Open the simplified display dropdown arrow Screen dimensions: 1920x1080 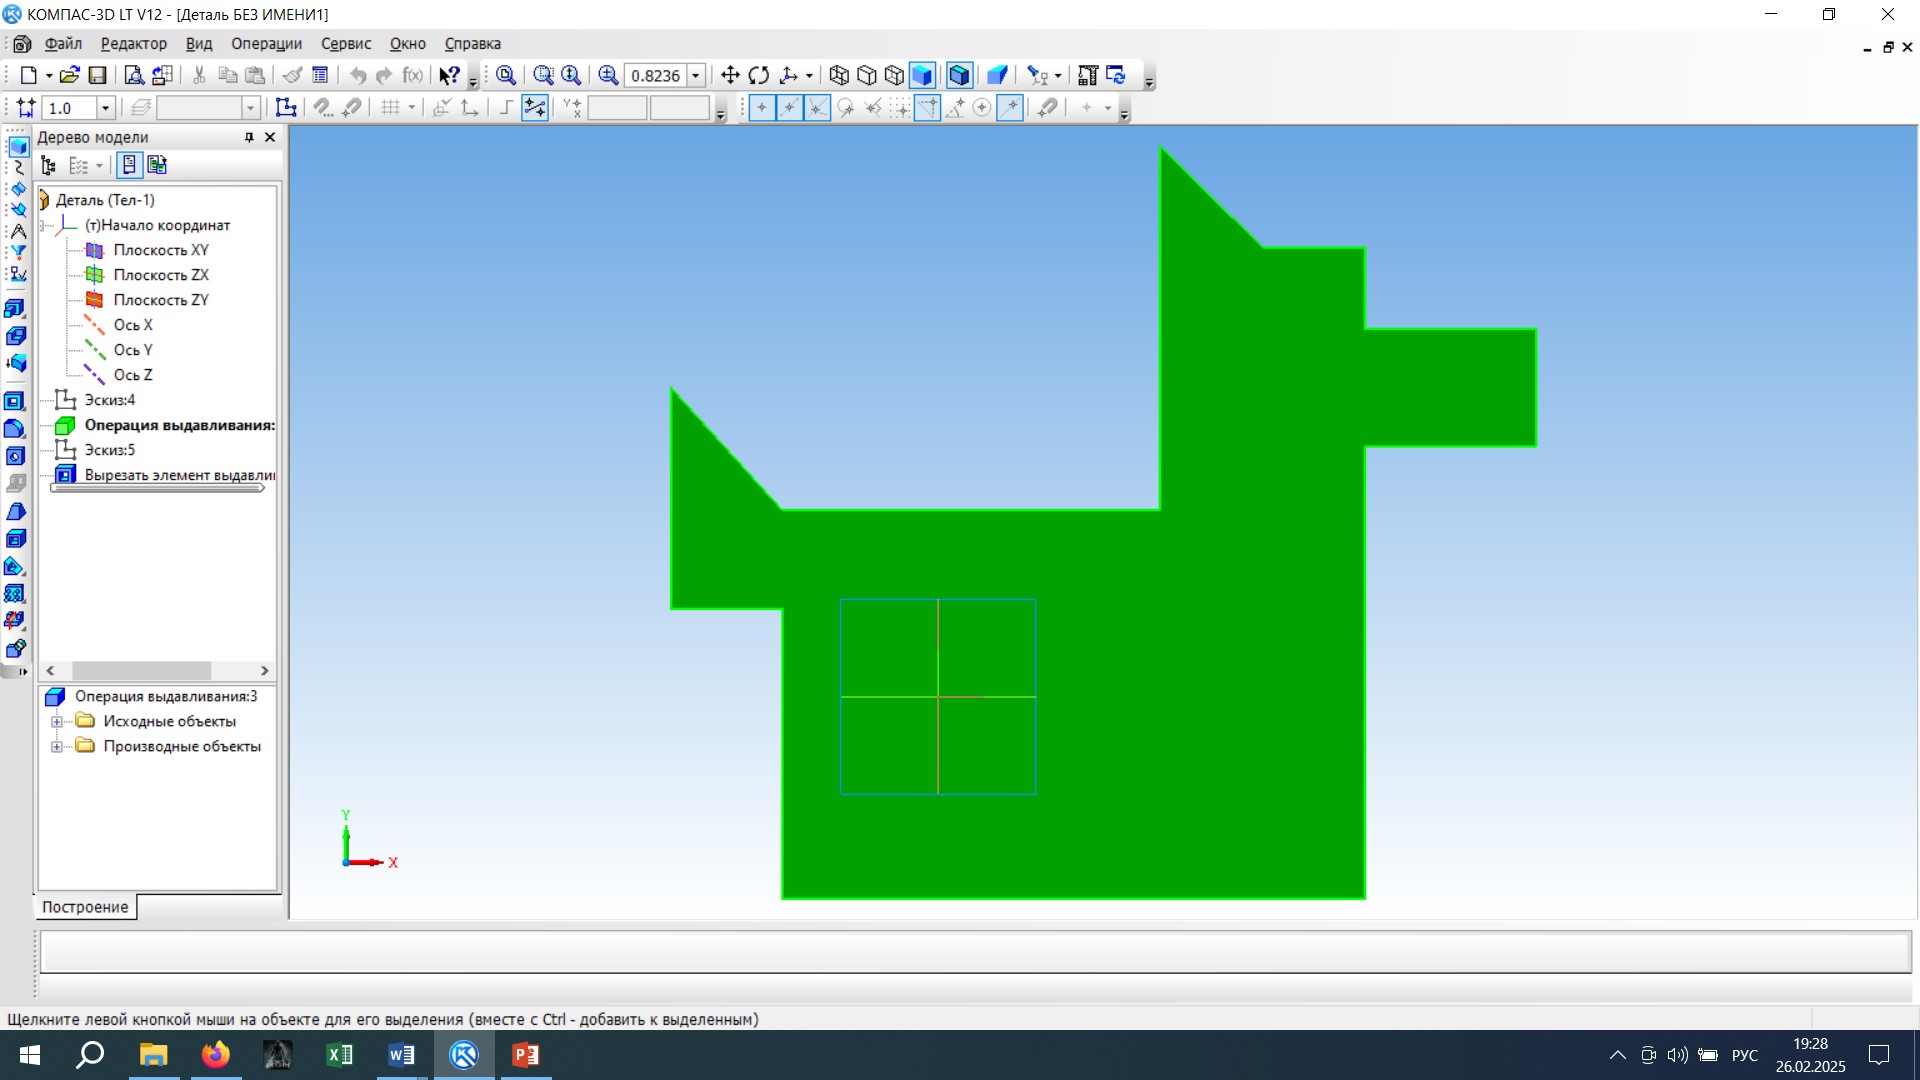1058,75
